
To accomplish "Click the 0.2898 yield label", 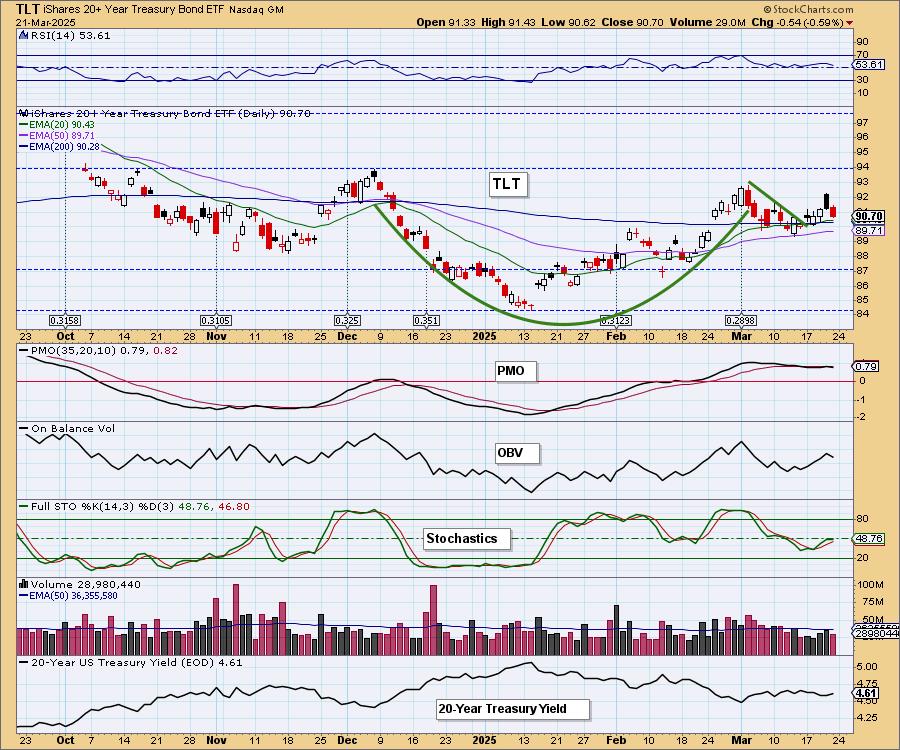I will (740, 320).
